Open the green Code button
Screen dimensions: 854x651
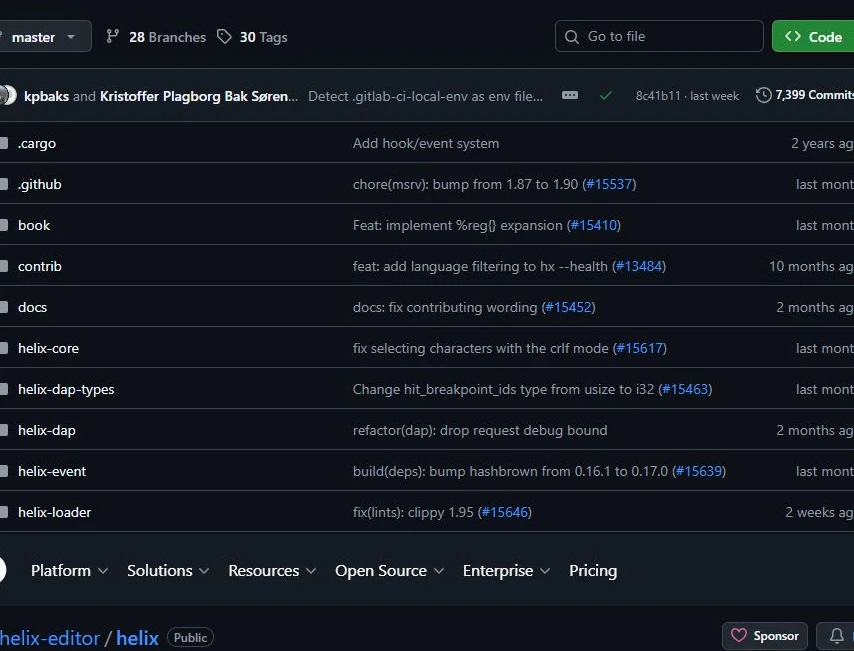pos(813,36)
